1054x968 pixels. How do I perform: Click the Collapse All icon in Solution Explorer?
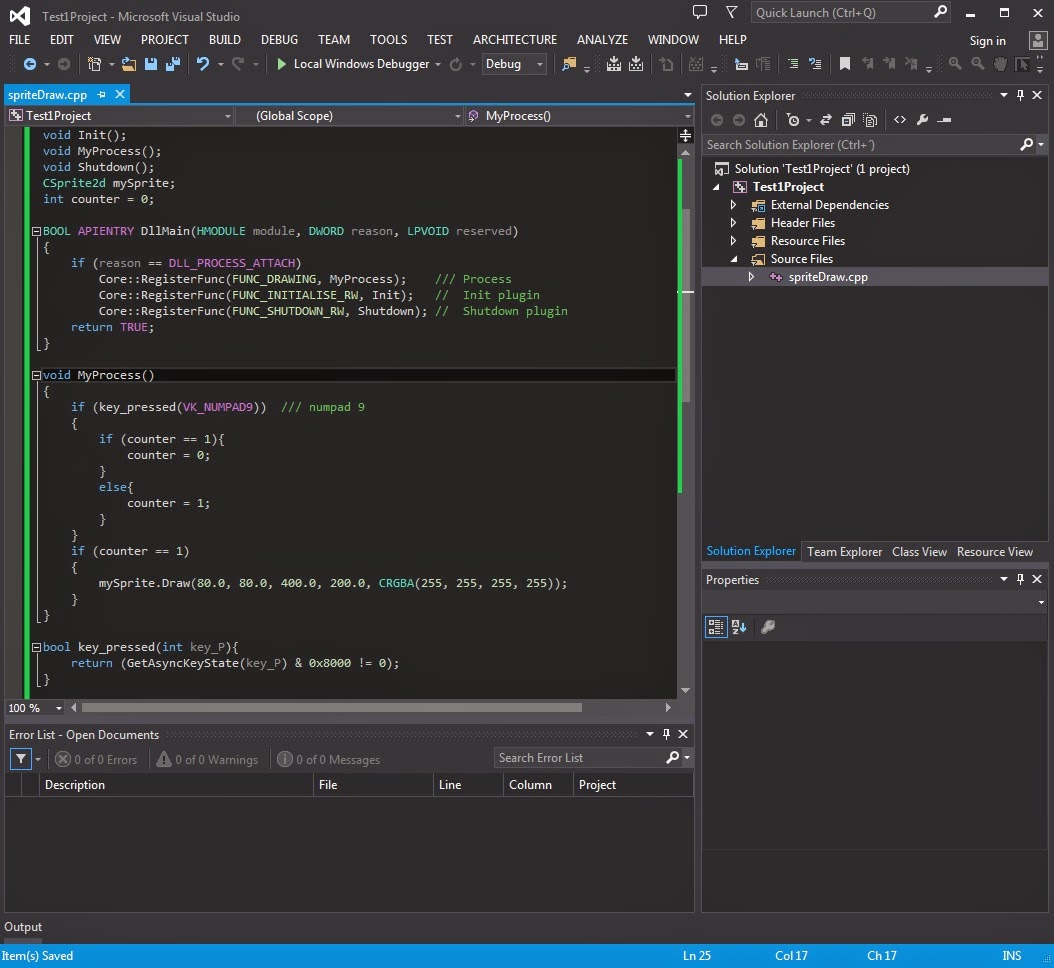(848, 120)
